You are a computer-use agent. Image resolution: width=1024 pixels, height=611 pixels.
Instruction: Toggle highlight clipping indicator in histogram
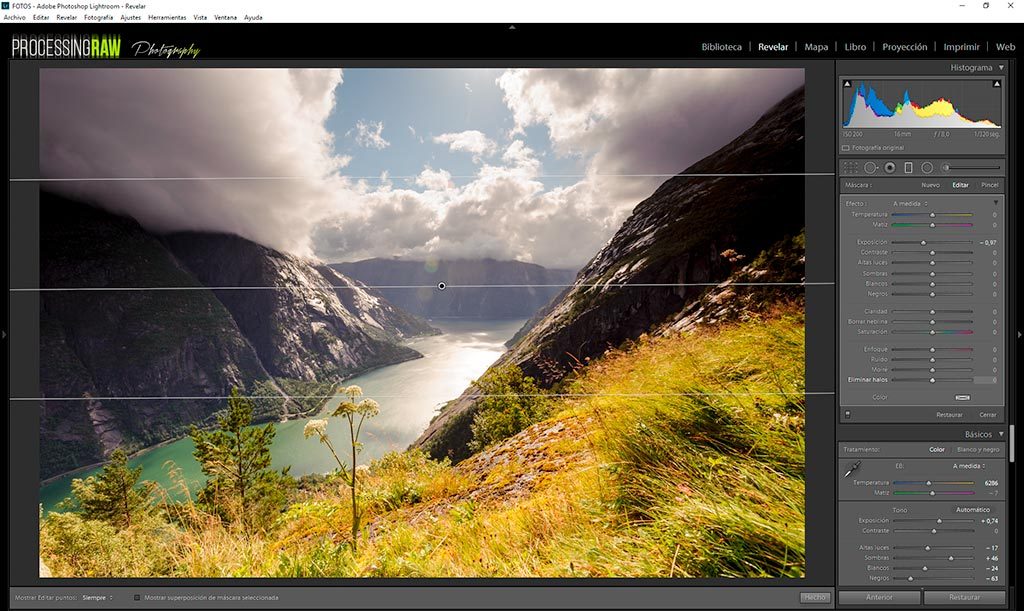[997, 84]
